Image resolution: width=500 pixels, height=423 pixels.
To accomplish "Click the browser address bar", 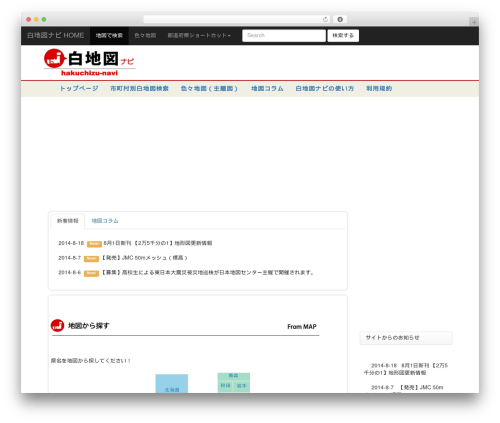I will point(237,19).
